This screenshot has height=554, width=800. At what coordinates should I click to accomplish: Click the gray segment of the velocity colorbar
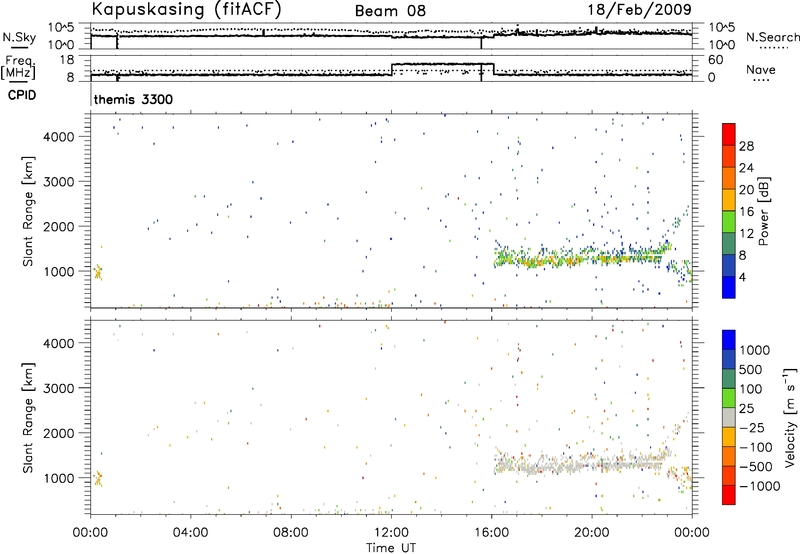pos(729,418)
